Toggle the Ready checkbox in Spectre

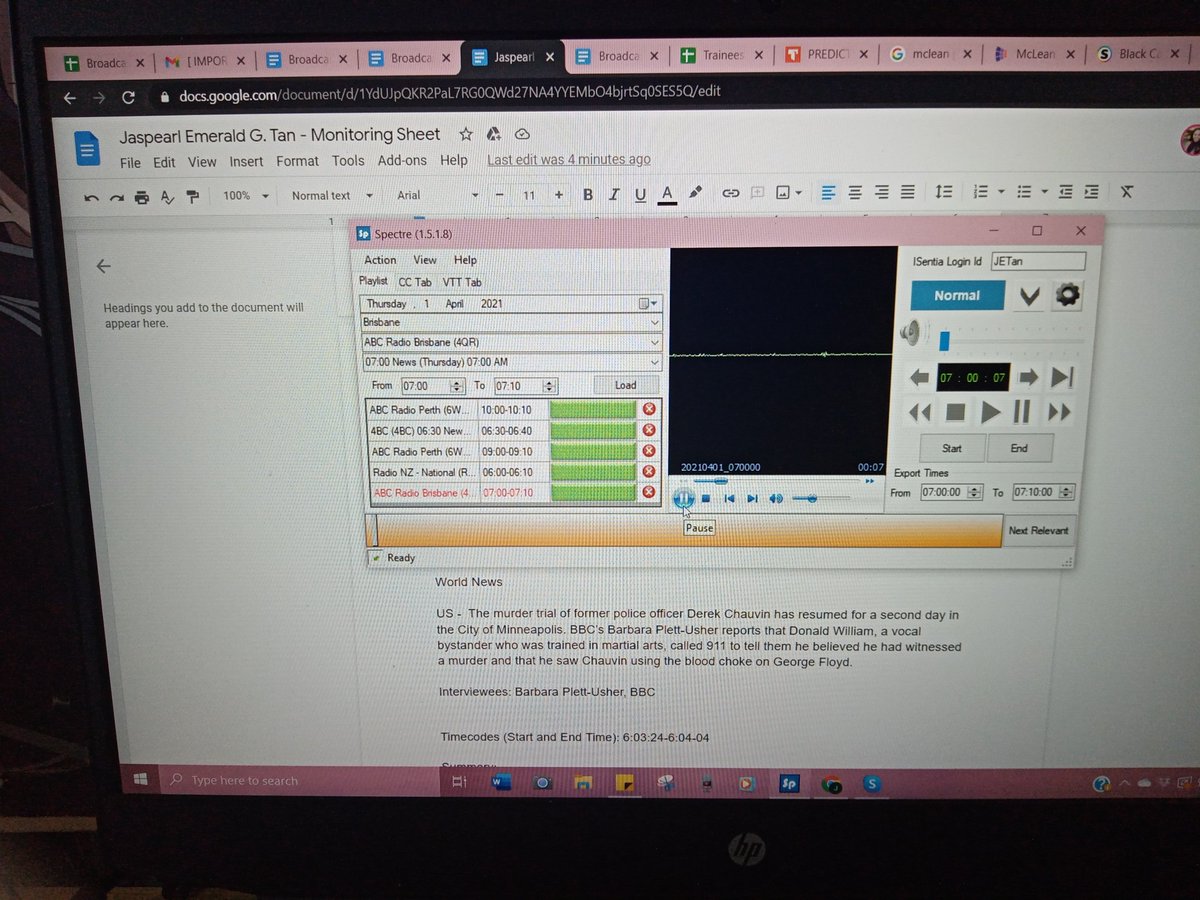click(376, 558)
